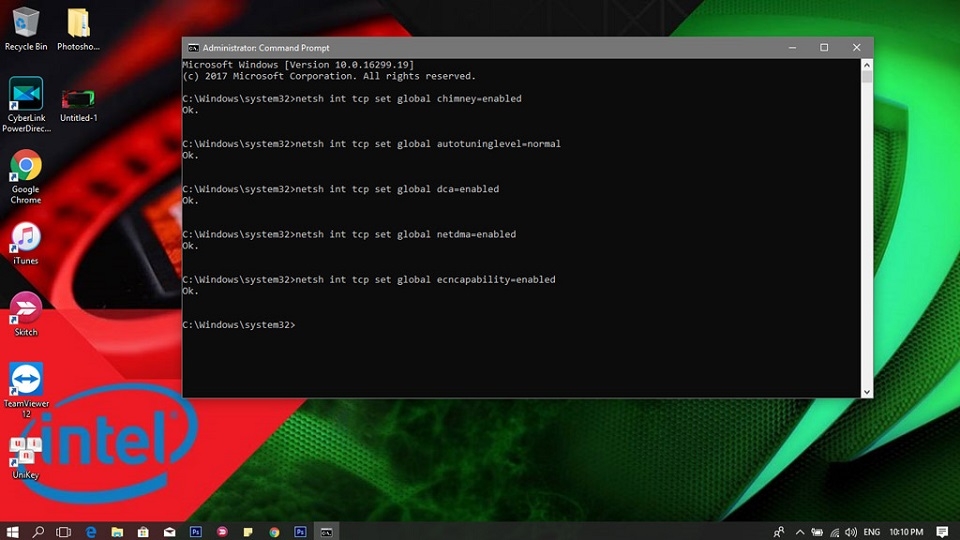Image resolution: width=960 pixels, height=540 pixels.
Task: Open the volume speaker tray icon
Action: 852,531
